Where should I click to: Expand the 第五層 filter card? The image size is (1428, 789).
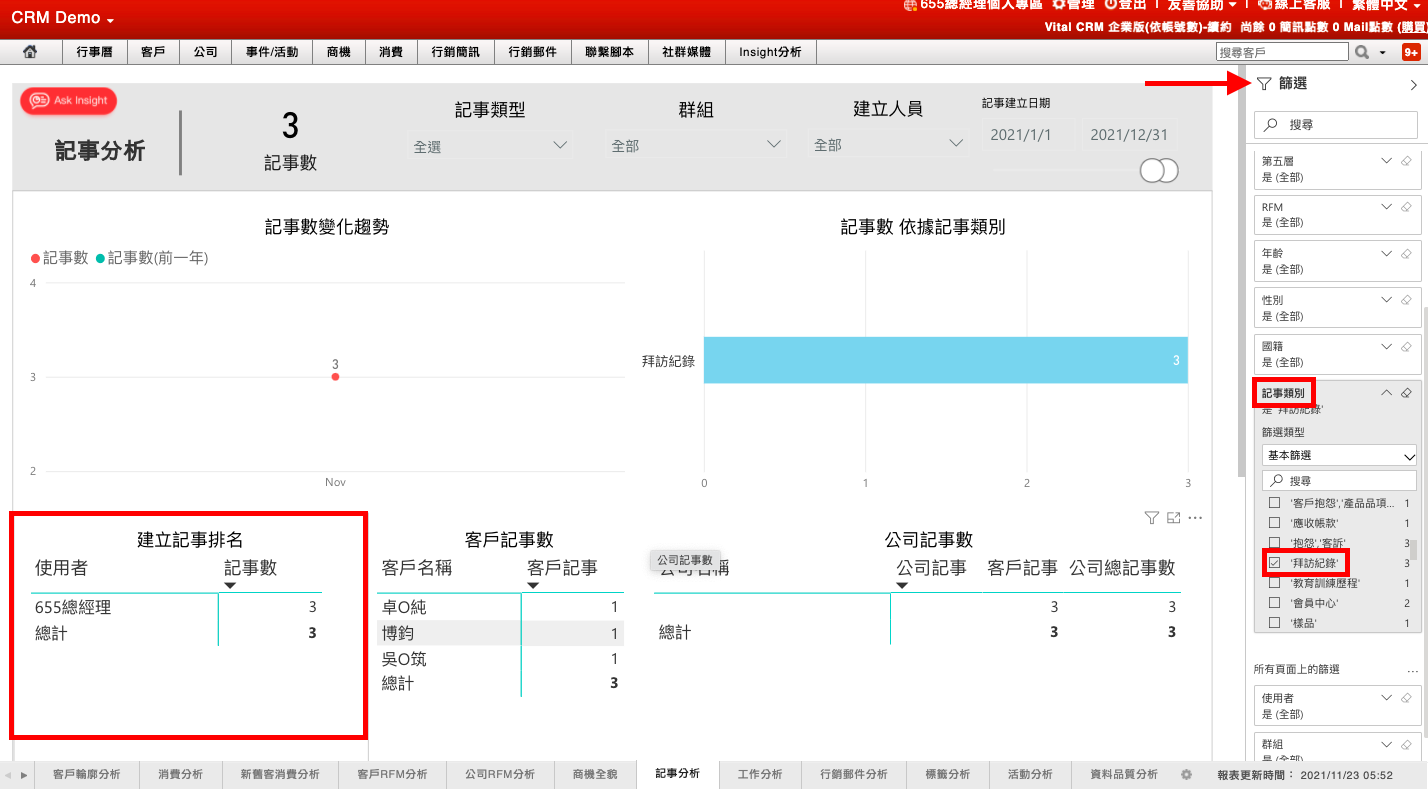1386,160
